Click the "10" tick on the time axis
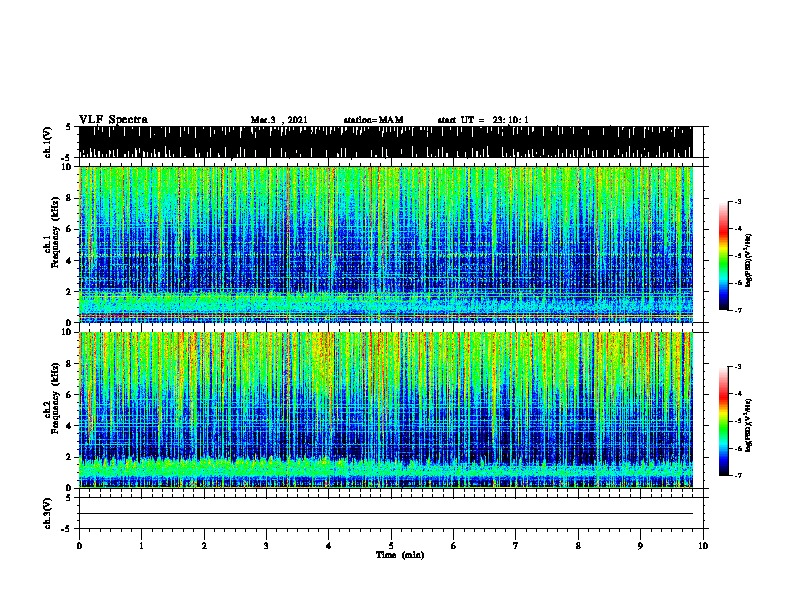Viewport: 792px width, 612px height. point(703,546)
